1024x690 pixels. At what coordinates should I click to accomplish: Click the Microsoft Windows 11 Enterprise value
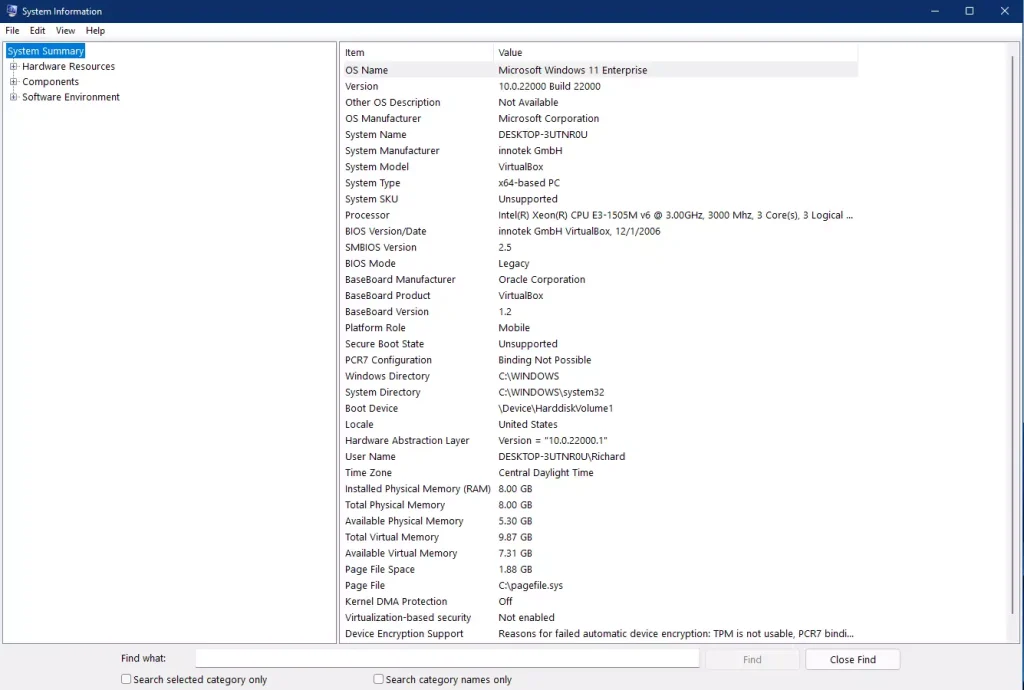[x=573, y=70]
